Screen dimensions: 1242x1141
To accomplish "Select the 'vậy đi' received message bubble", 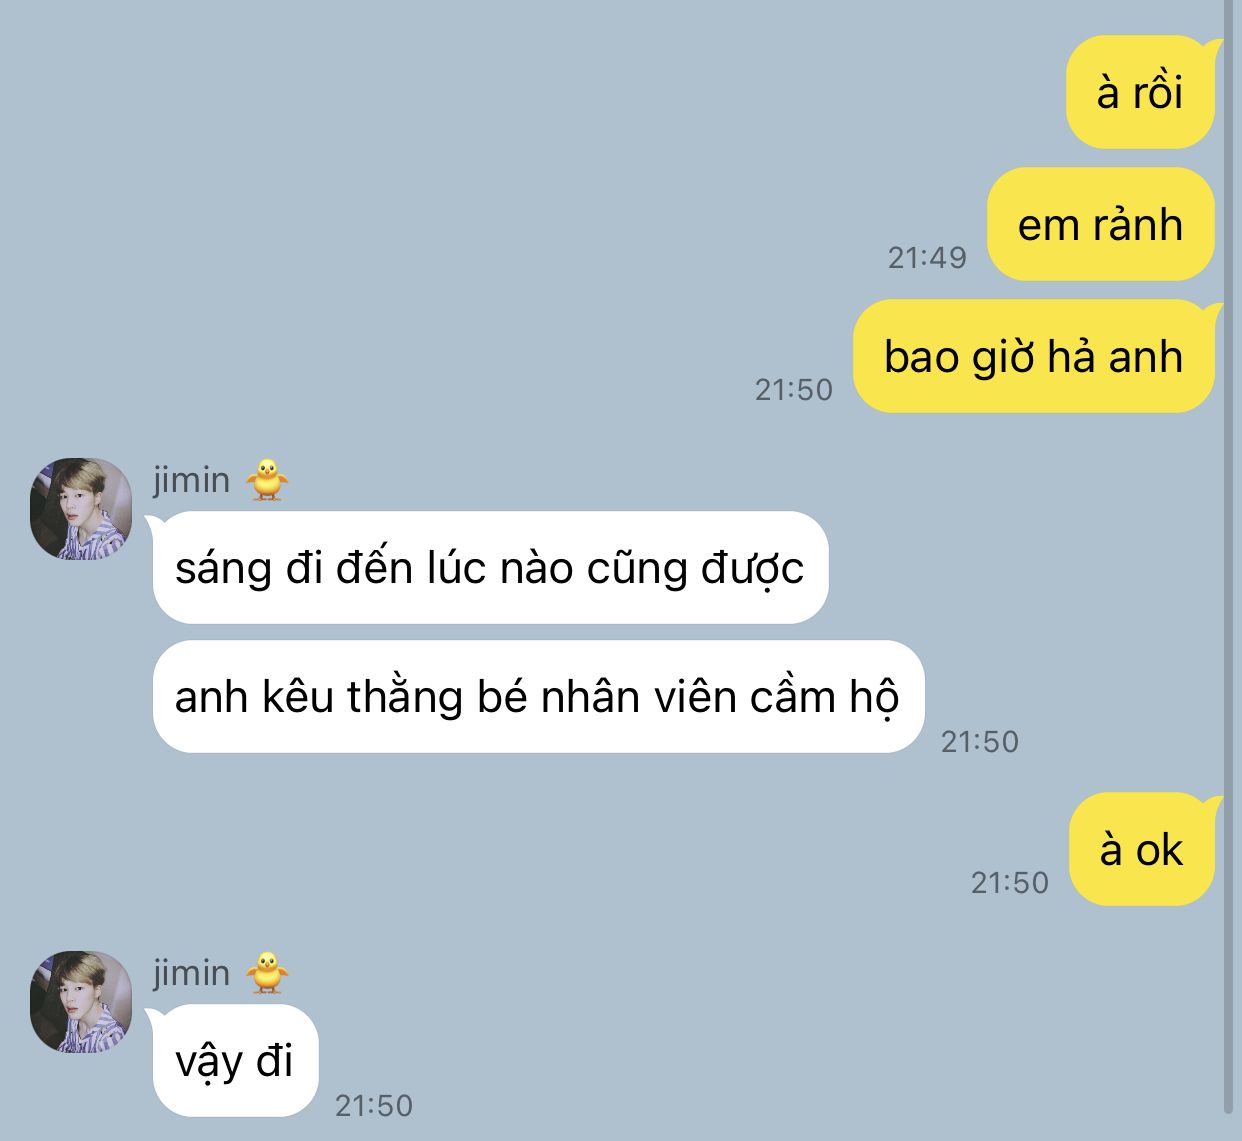I will tap(235, 1060).
